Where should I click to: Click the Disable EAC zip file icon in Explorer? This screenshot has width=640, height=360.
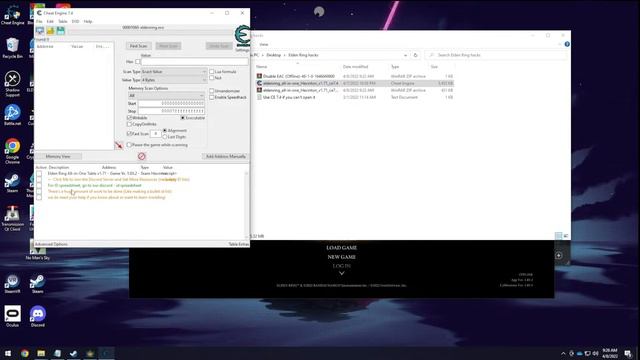[259, 76]
